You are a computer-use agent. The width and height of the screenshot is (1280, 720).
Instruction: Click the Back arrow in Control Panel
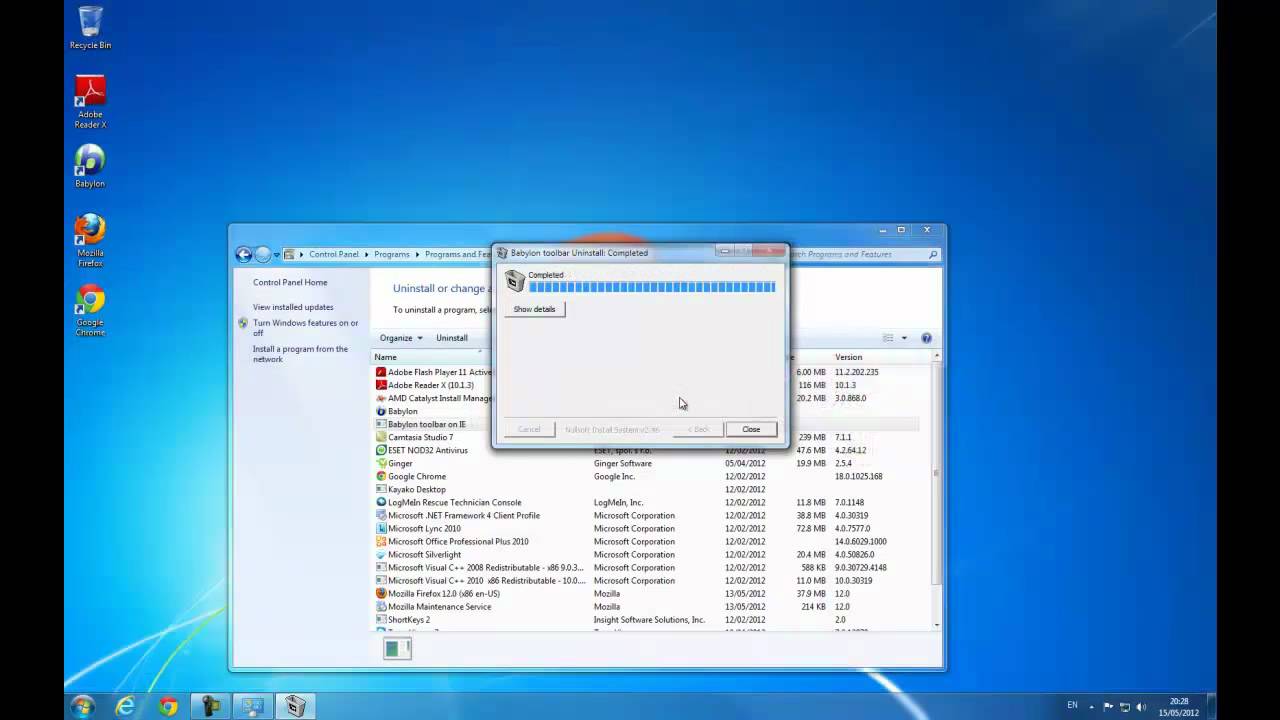243,254
